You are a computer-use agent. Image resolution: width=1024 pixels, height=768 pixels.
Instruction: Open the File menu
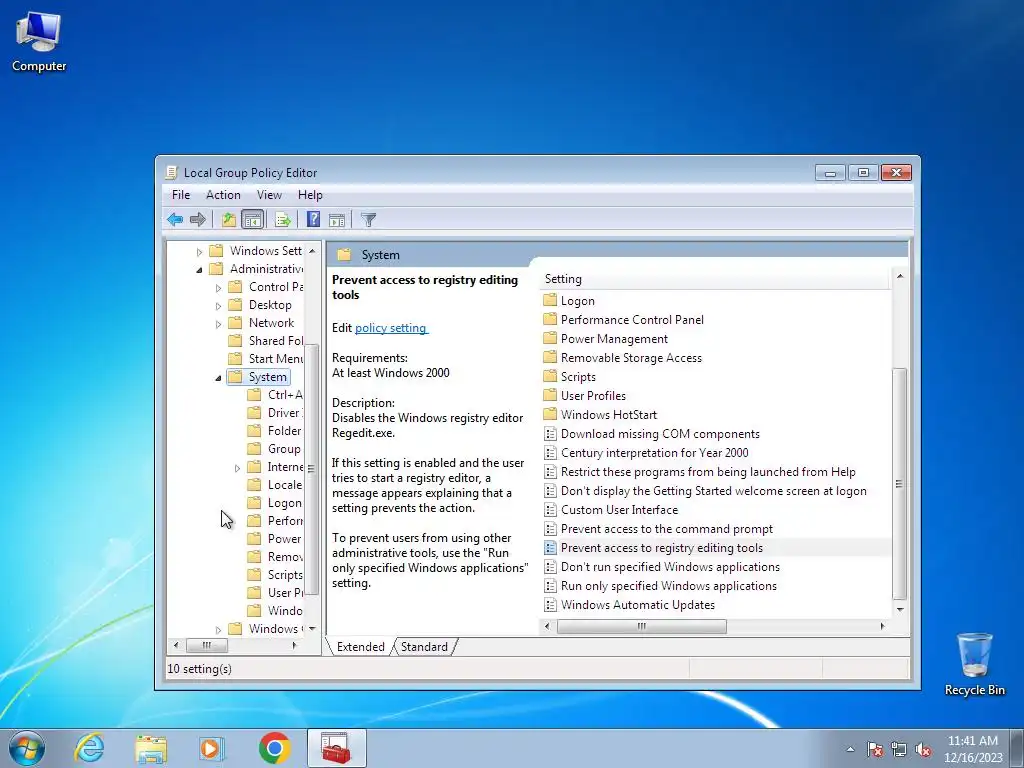click(x=181, y=195)
